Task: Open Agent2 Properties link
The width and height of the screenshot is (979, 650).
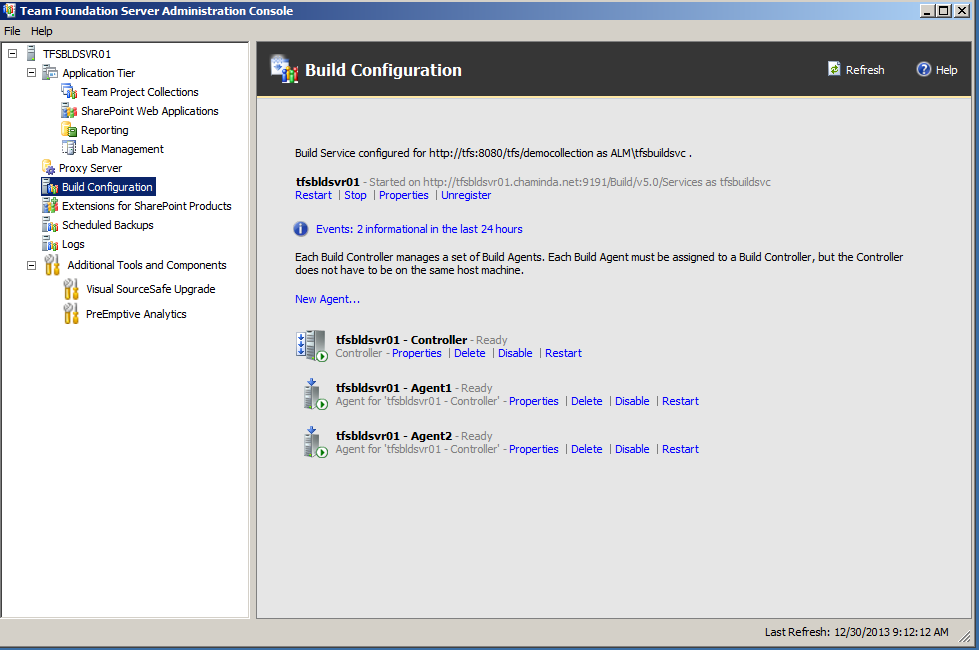Action: click(533, 449)
